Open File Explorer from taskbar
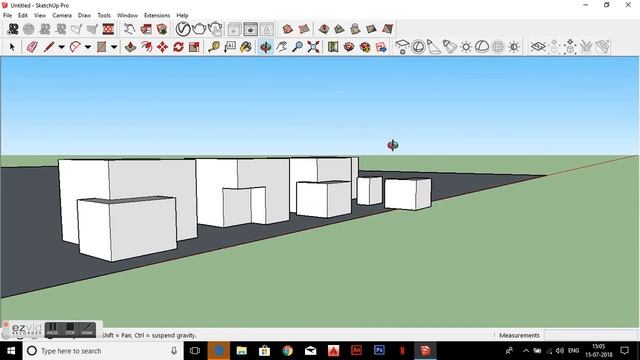The height and width of the screenshot is (360, 640). click(x=242, y=351)
